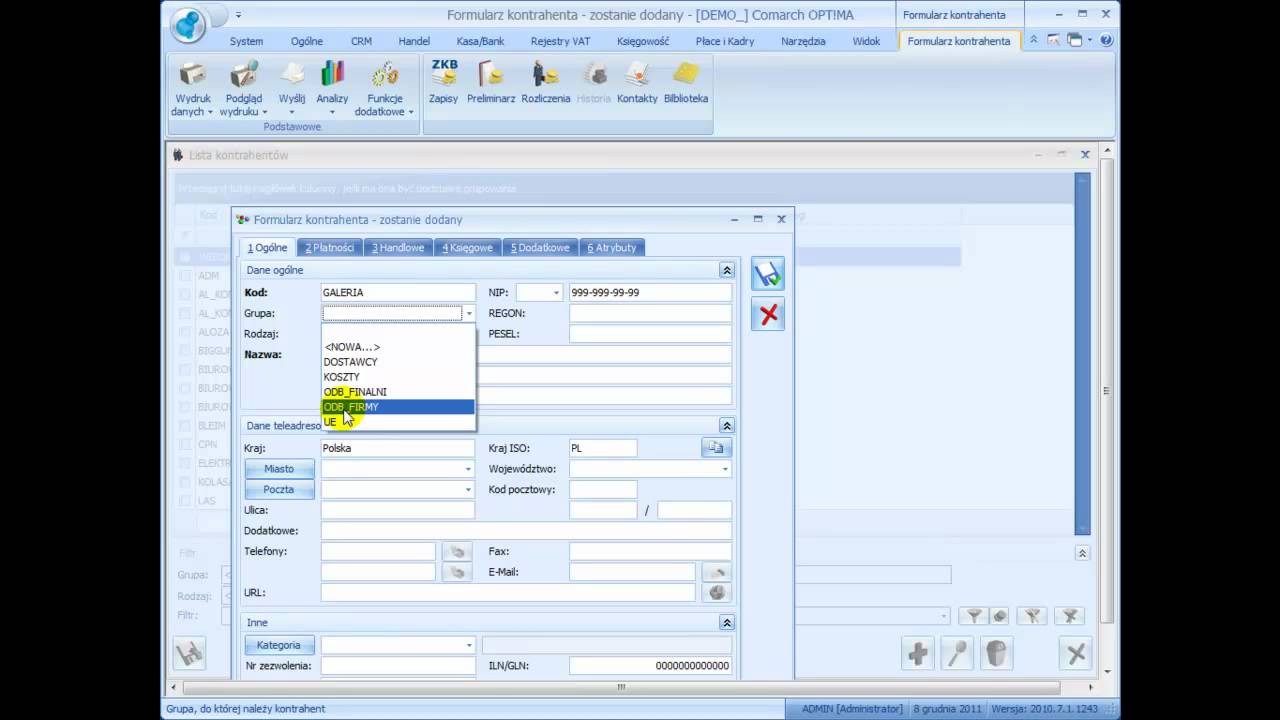This screenshot has width=1280, height=720.
Task: Switch to the 3 Handlowe tab
Action: 398,247
